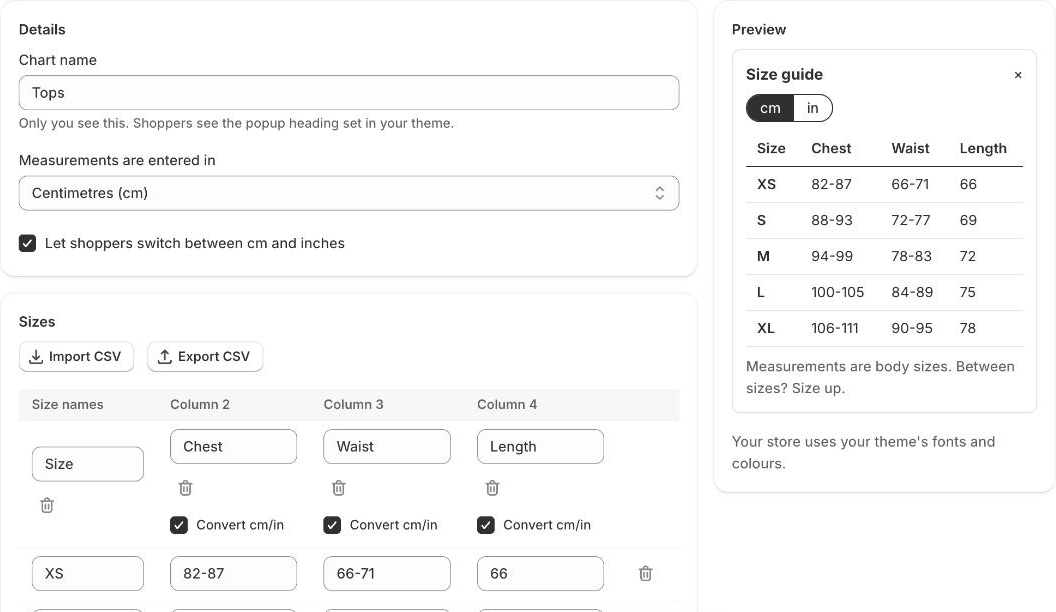Viewport: 1056px width, 612px height.
Task: Uncheck Convert cm/in for Length column
Action: 486,524
